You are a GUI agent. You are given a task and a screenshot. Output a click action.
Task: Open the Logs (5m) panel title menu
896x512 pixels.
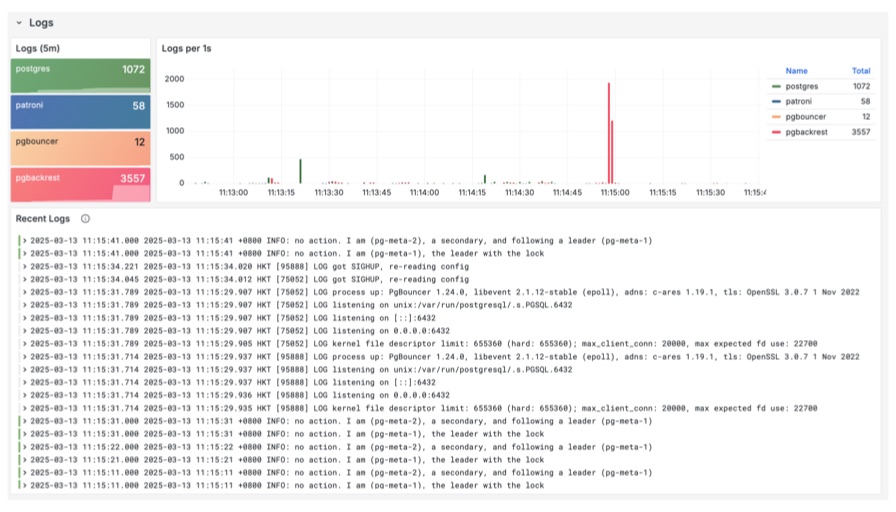pyautogui.click(x=37, y=47)
